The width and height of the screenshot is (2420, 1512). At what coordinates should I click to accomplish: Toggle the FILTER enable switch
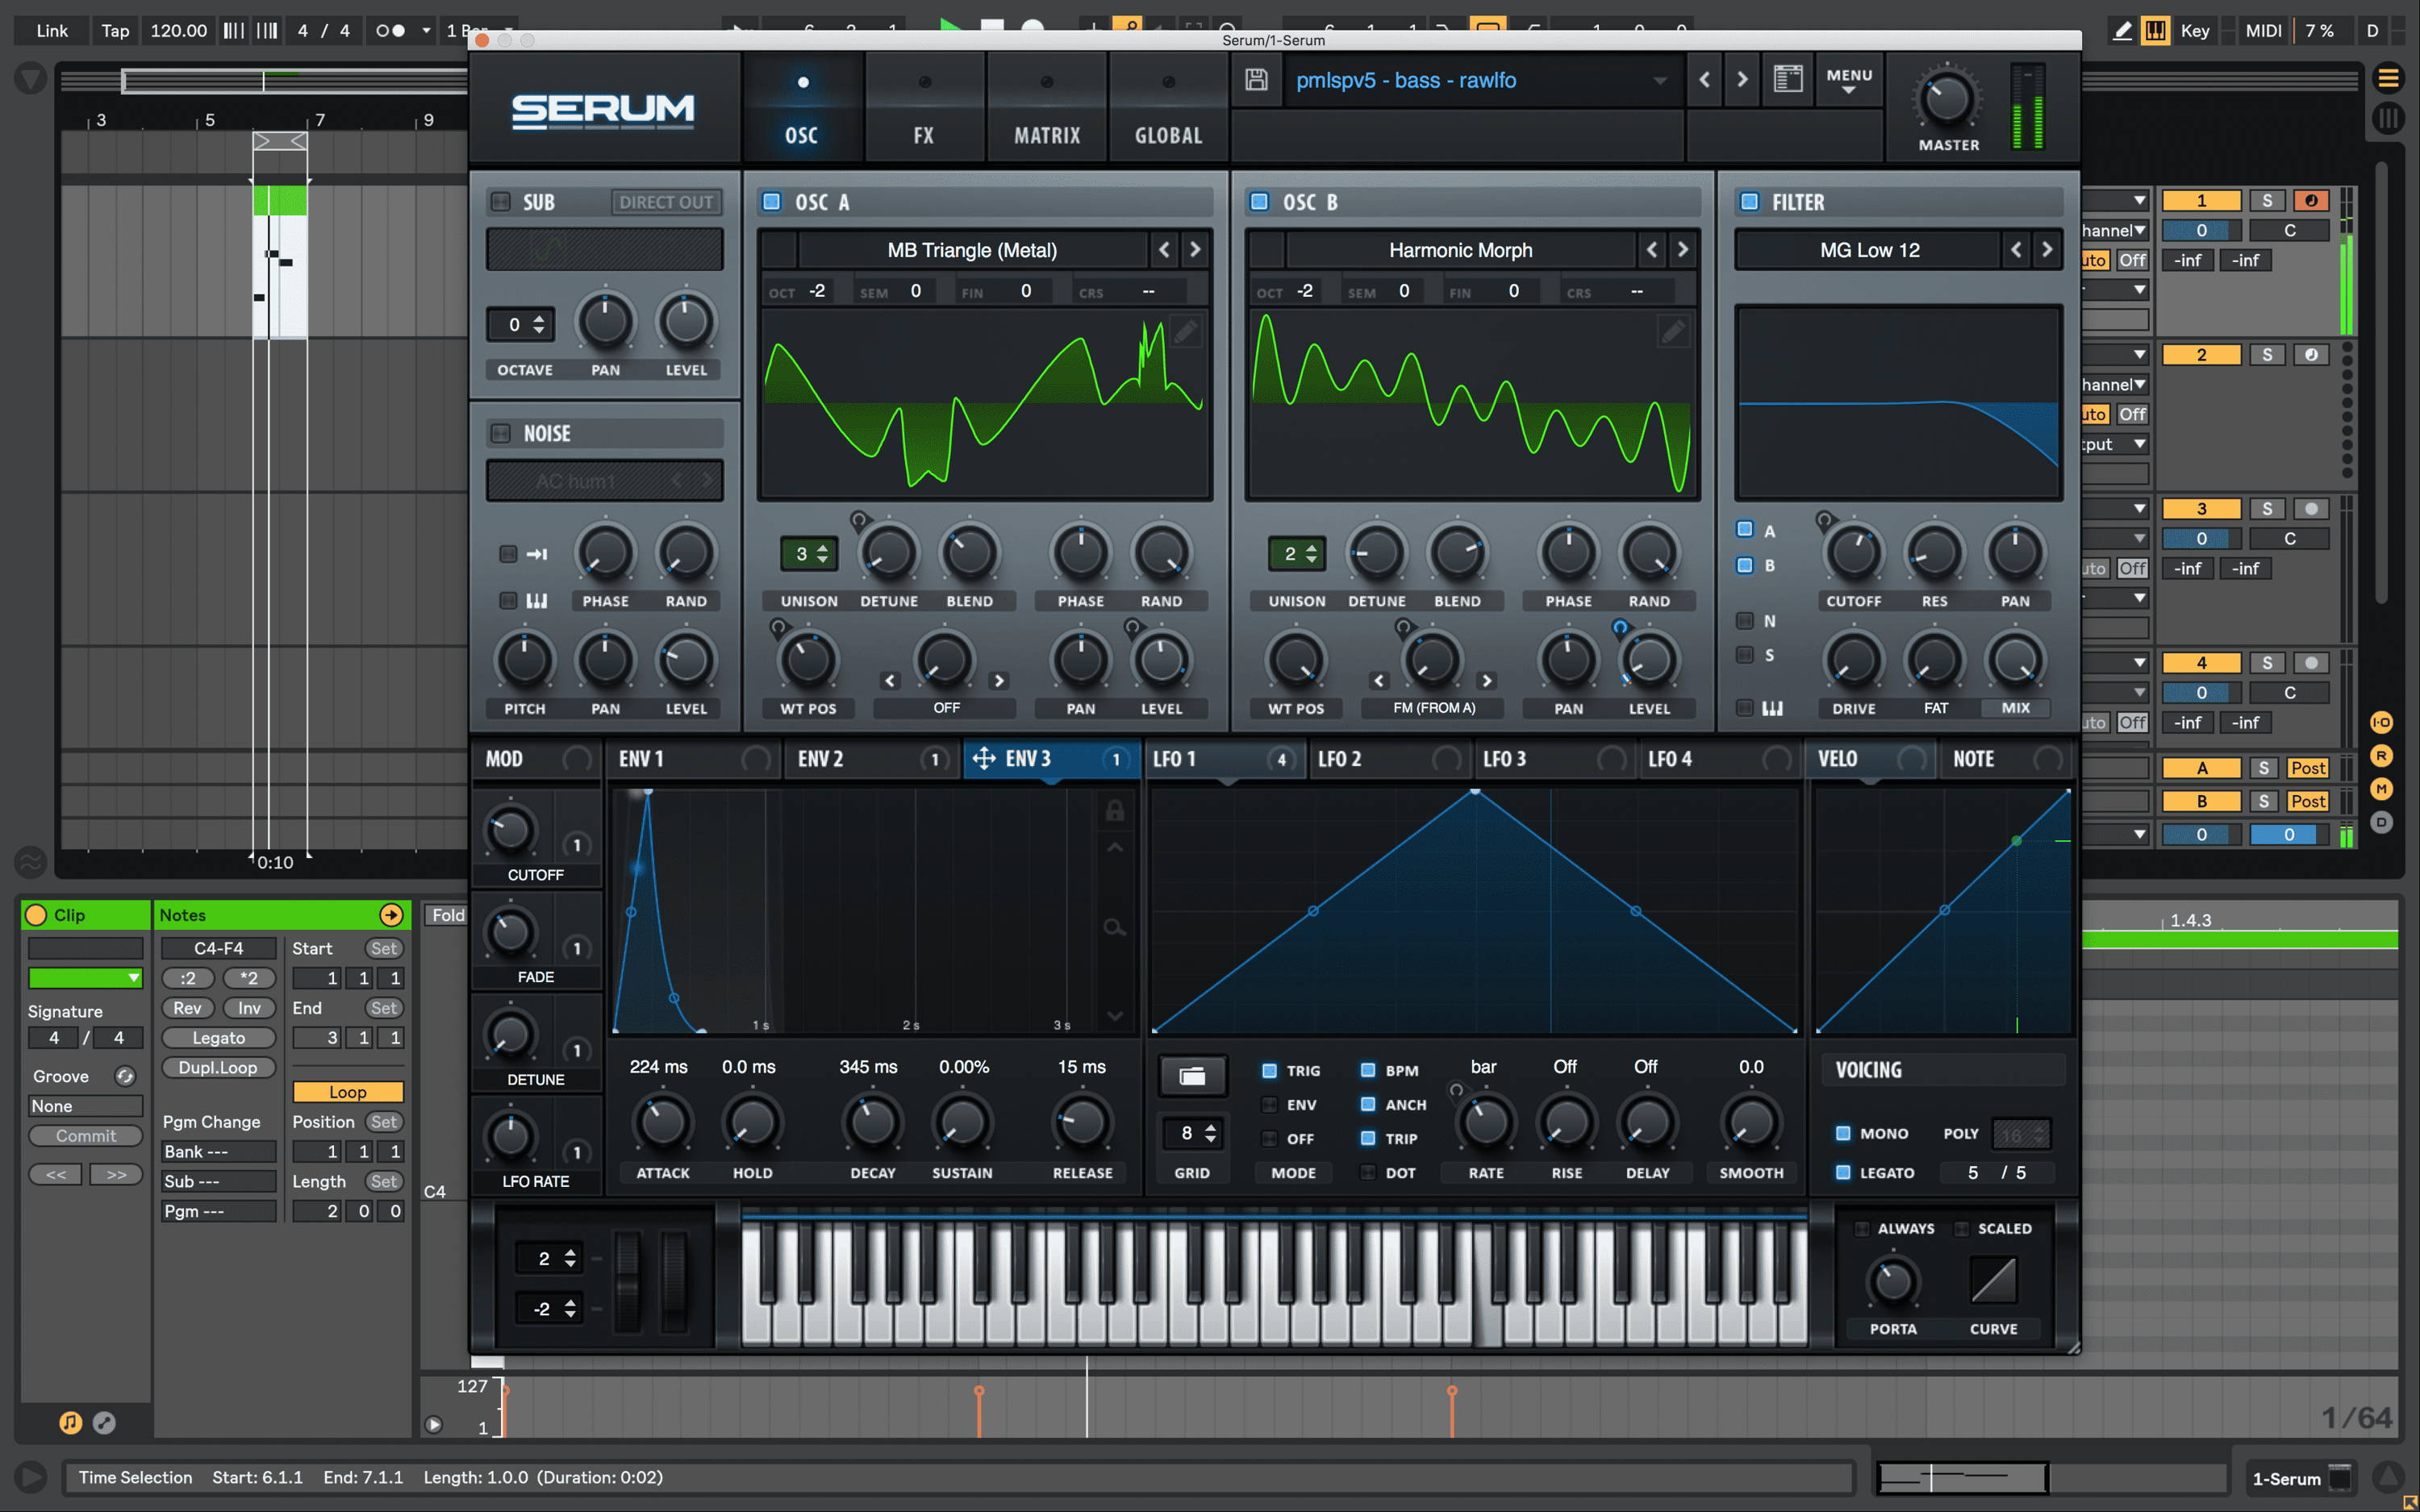click(1749, 201)
